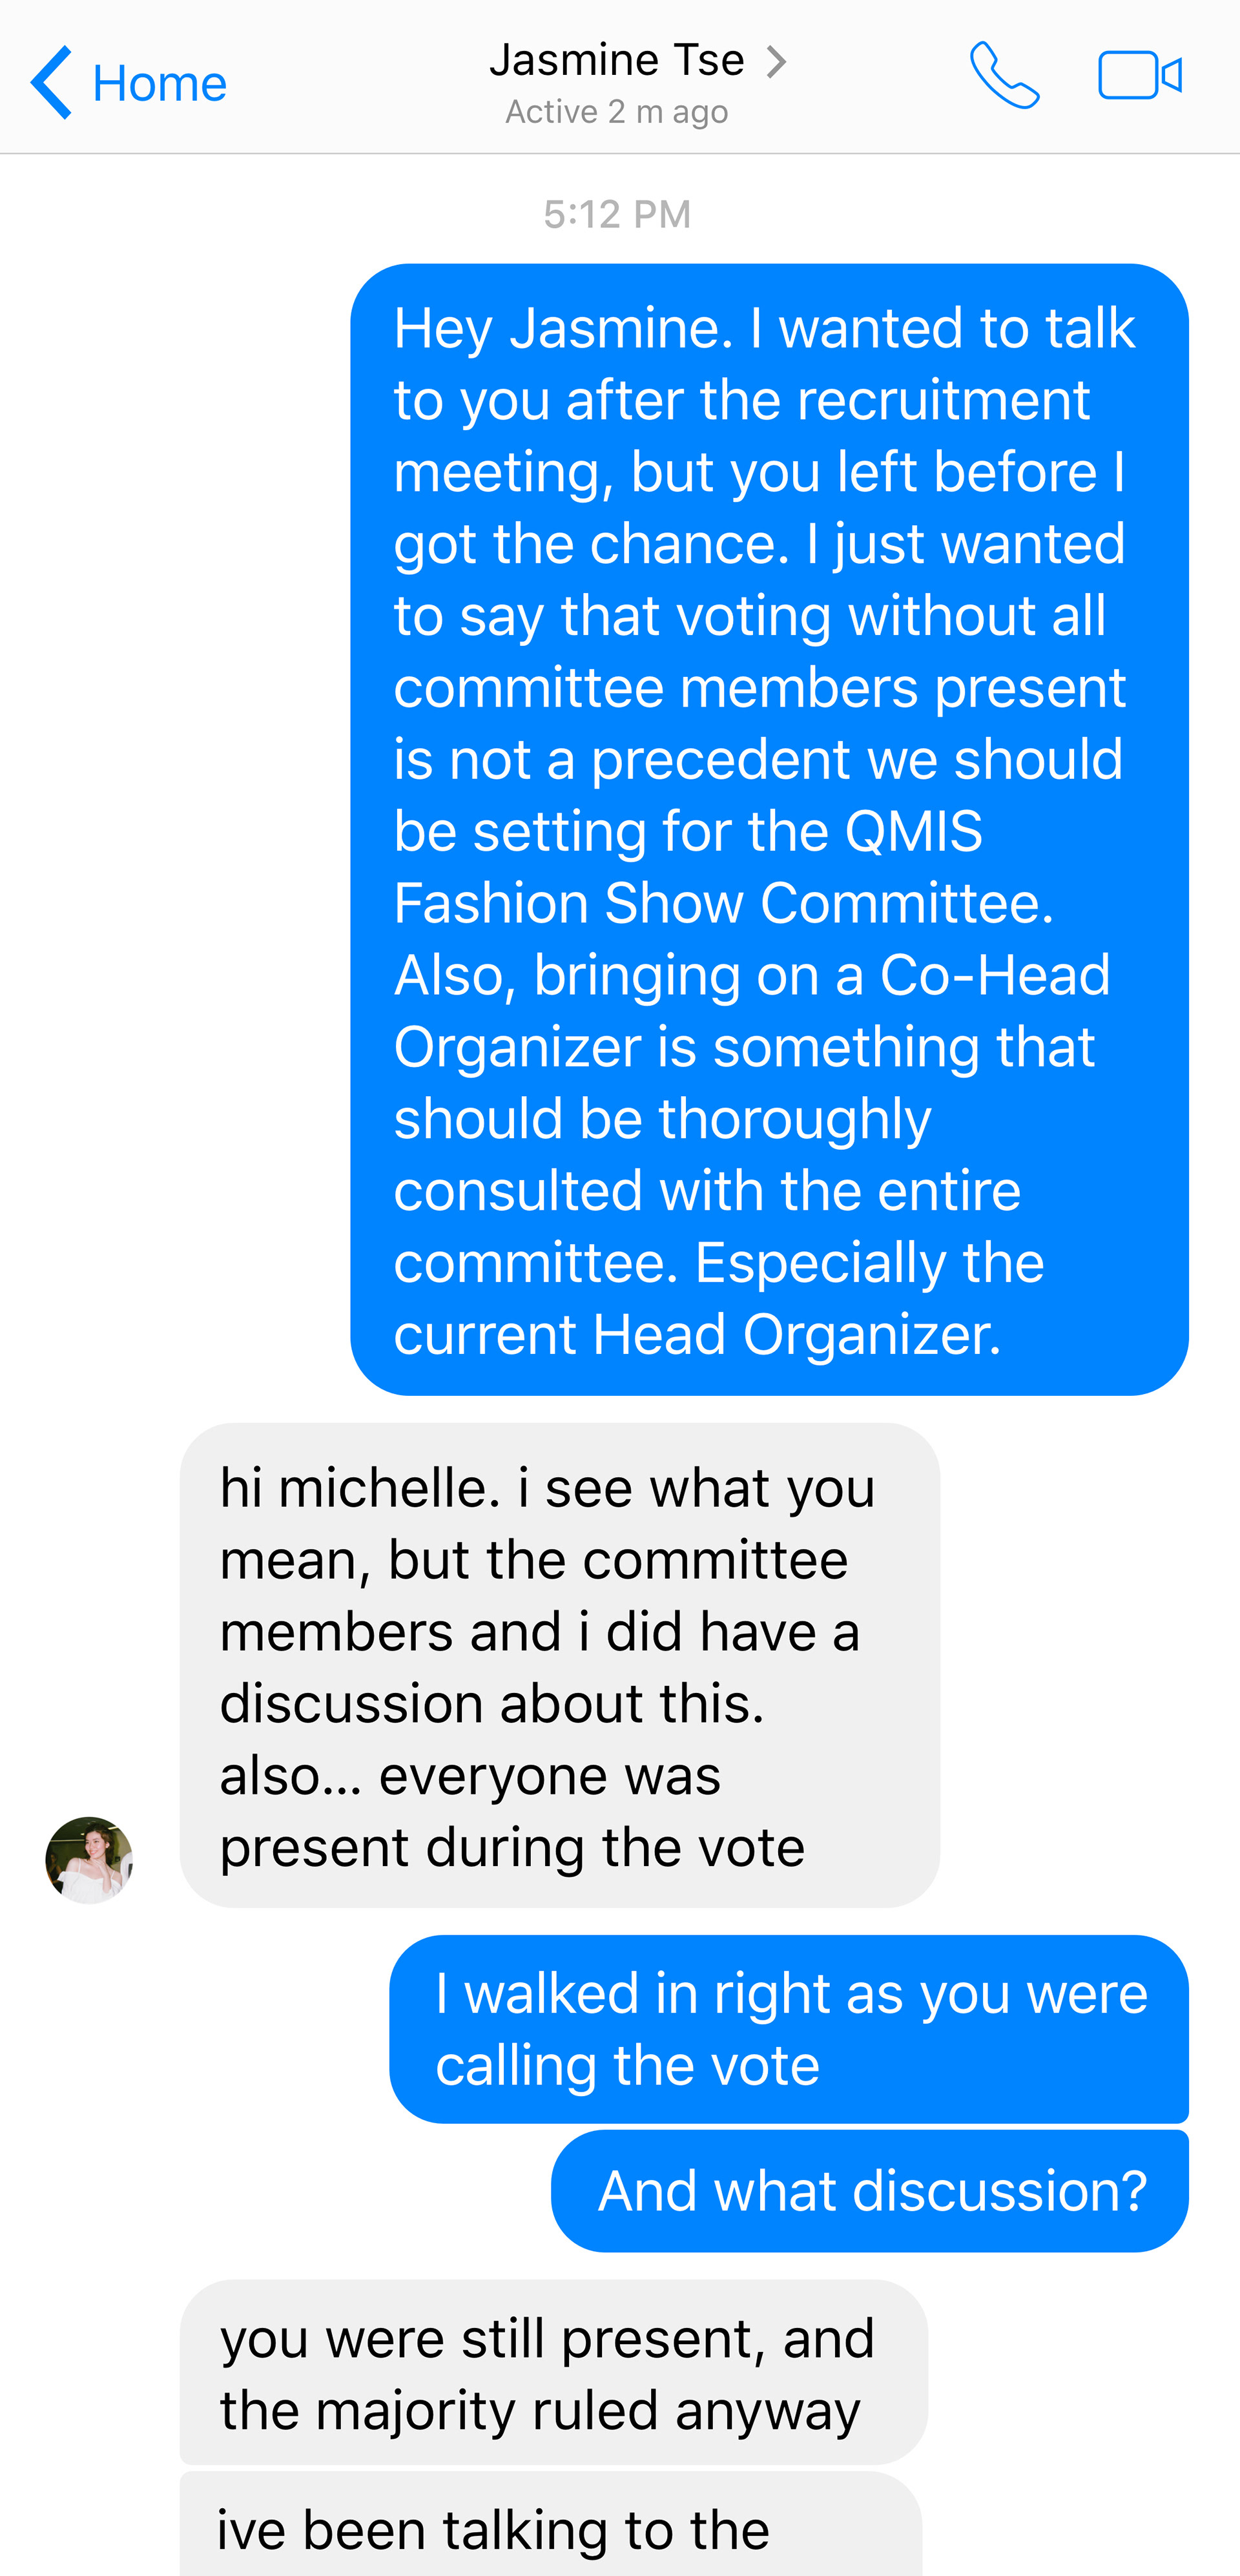This screenshot has width=1240, height=2576.
Task: Tap the Home back link
Action: 159,83
